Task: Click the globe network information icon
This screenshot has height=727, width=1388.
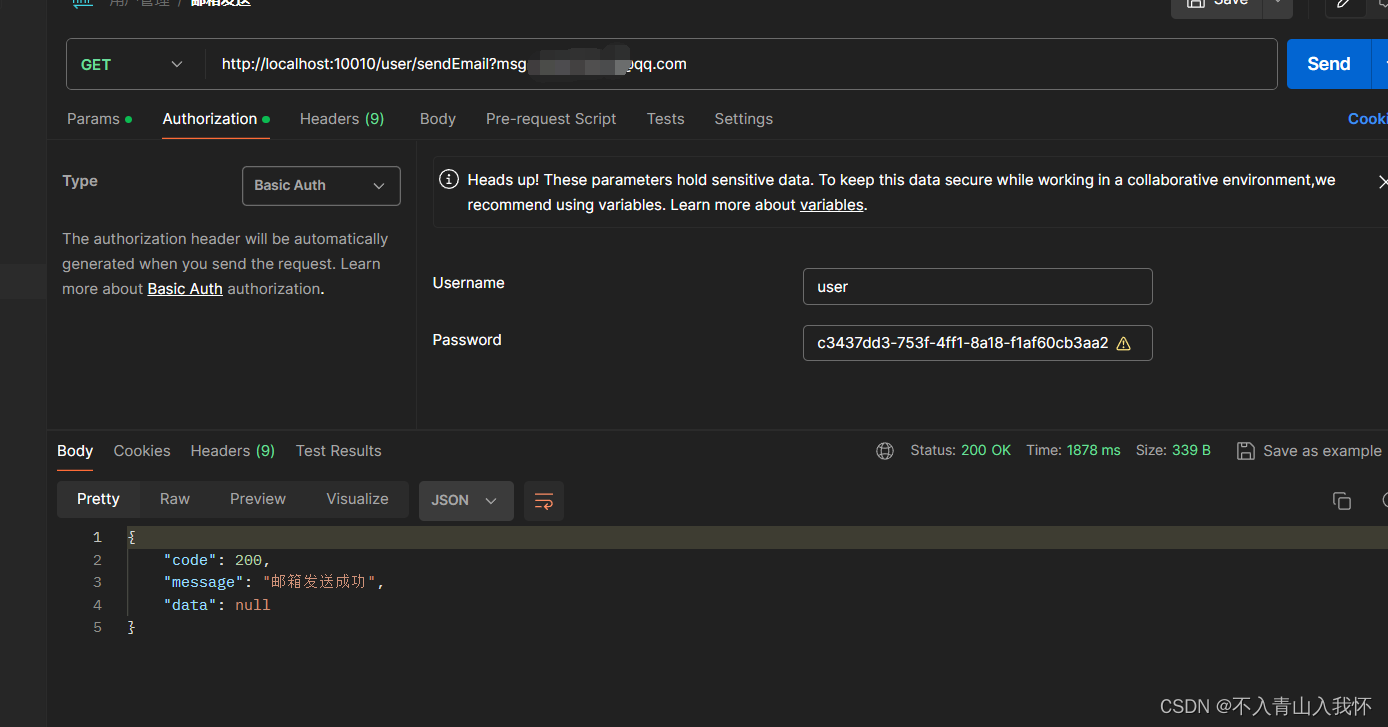Action: pyautogui.click(x=884, y=450)
